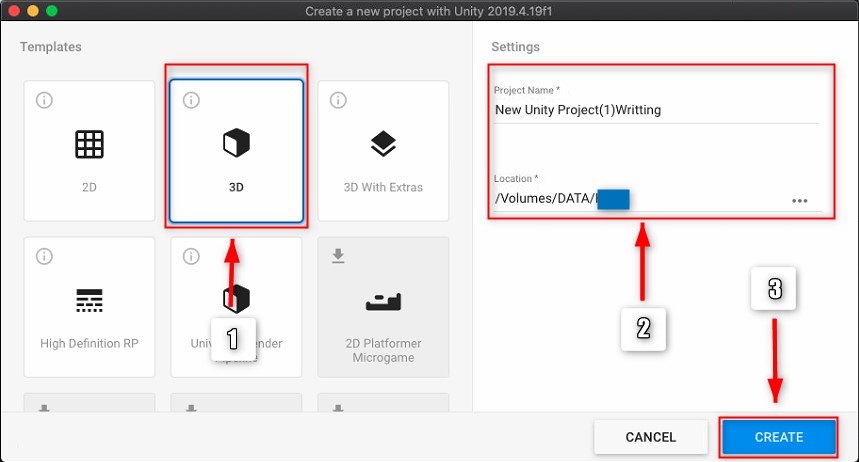Click into the Project Name field

point(656,110)
